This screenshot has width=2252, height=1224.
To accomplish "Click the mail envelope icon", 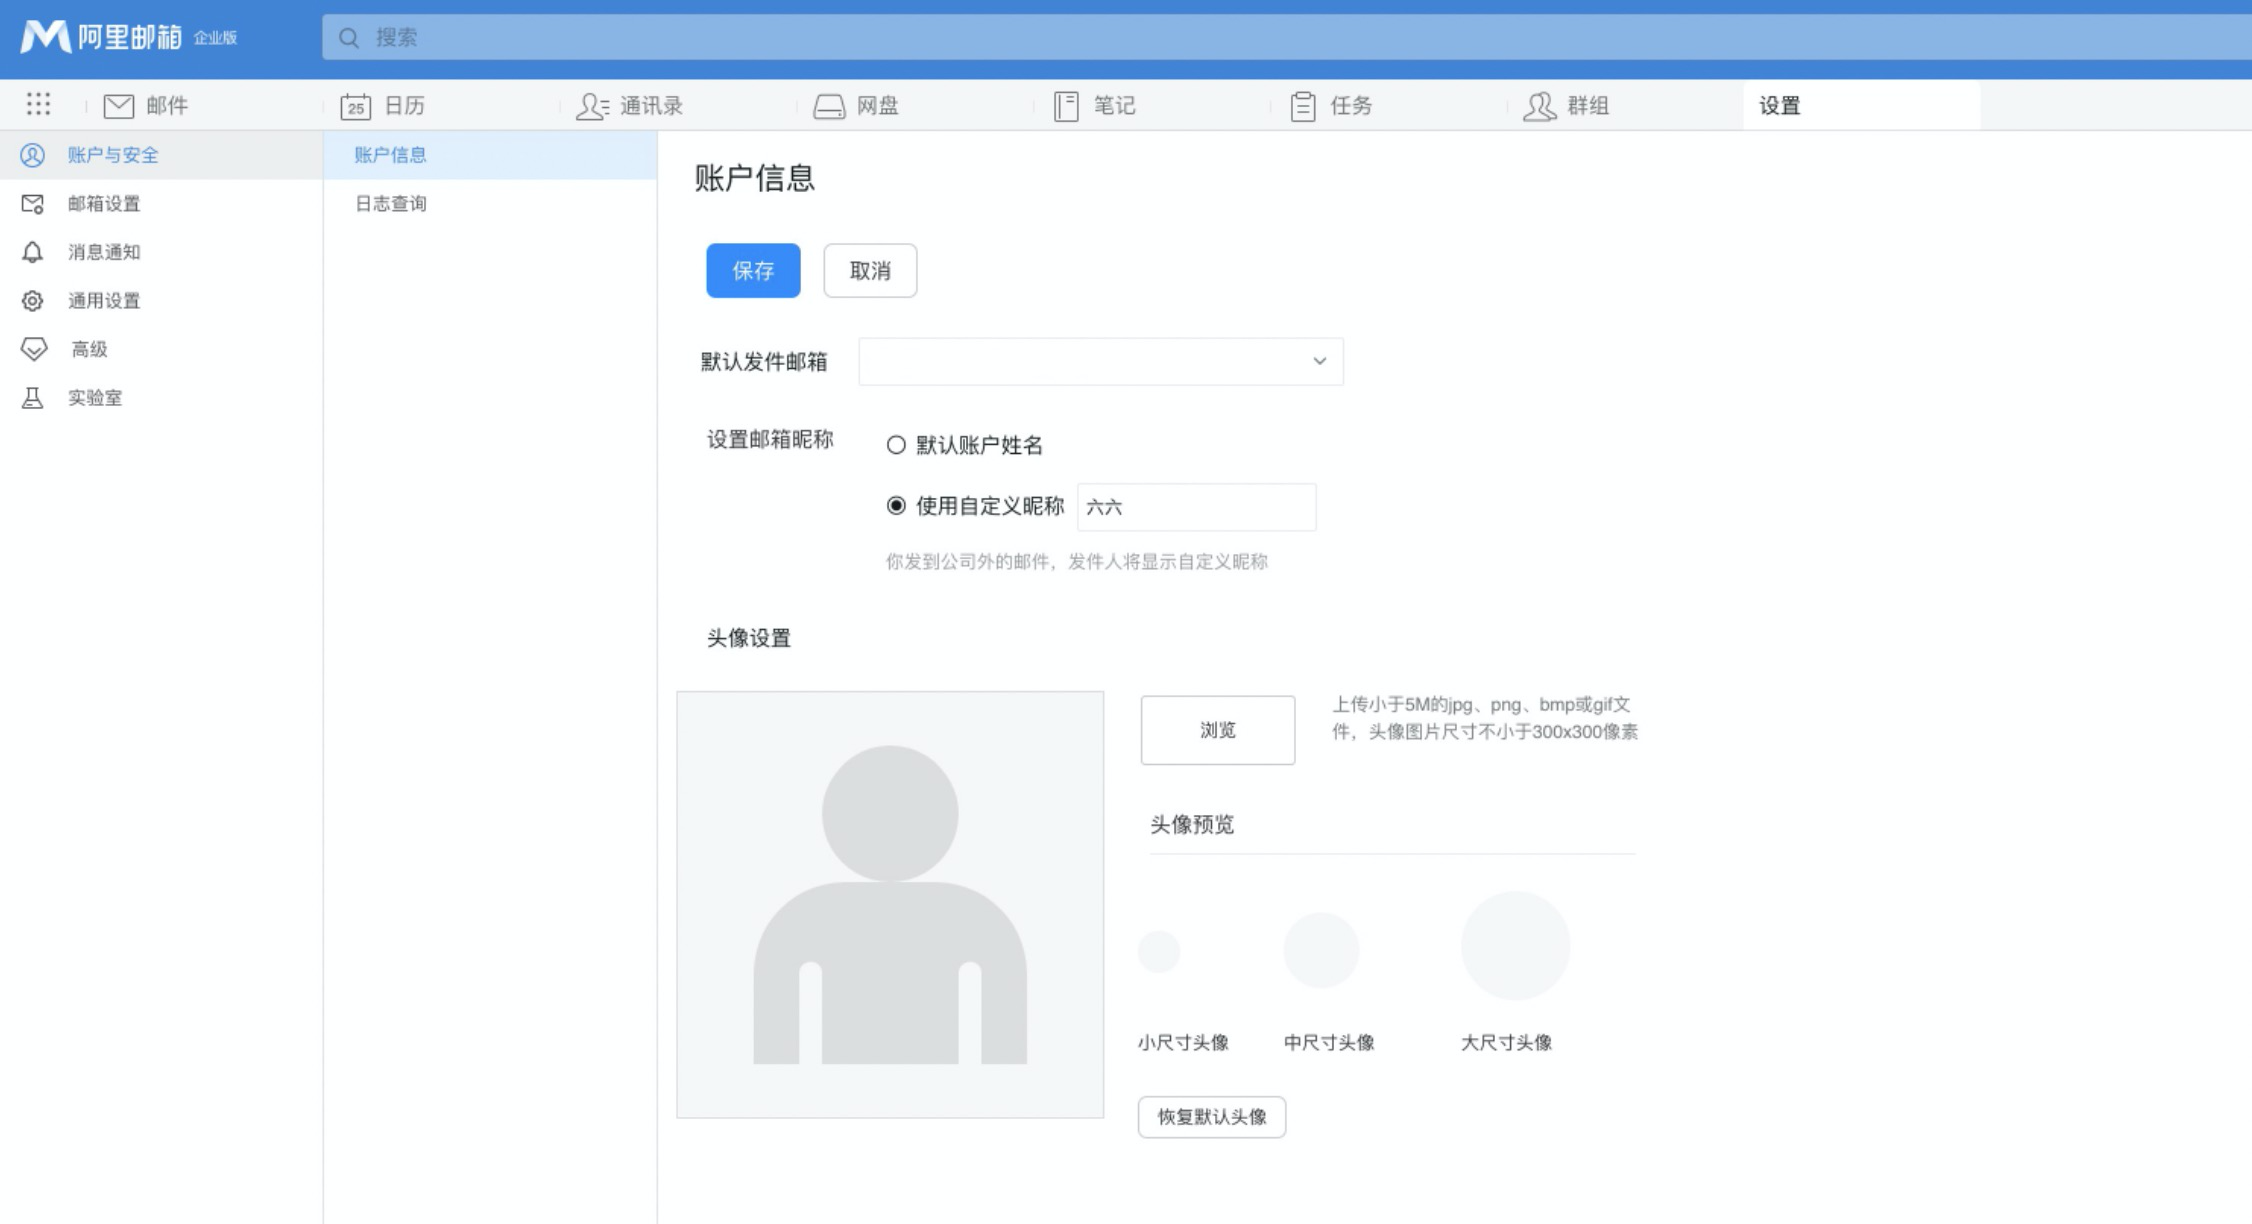I will pos(119,106).
